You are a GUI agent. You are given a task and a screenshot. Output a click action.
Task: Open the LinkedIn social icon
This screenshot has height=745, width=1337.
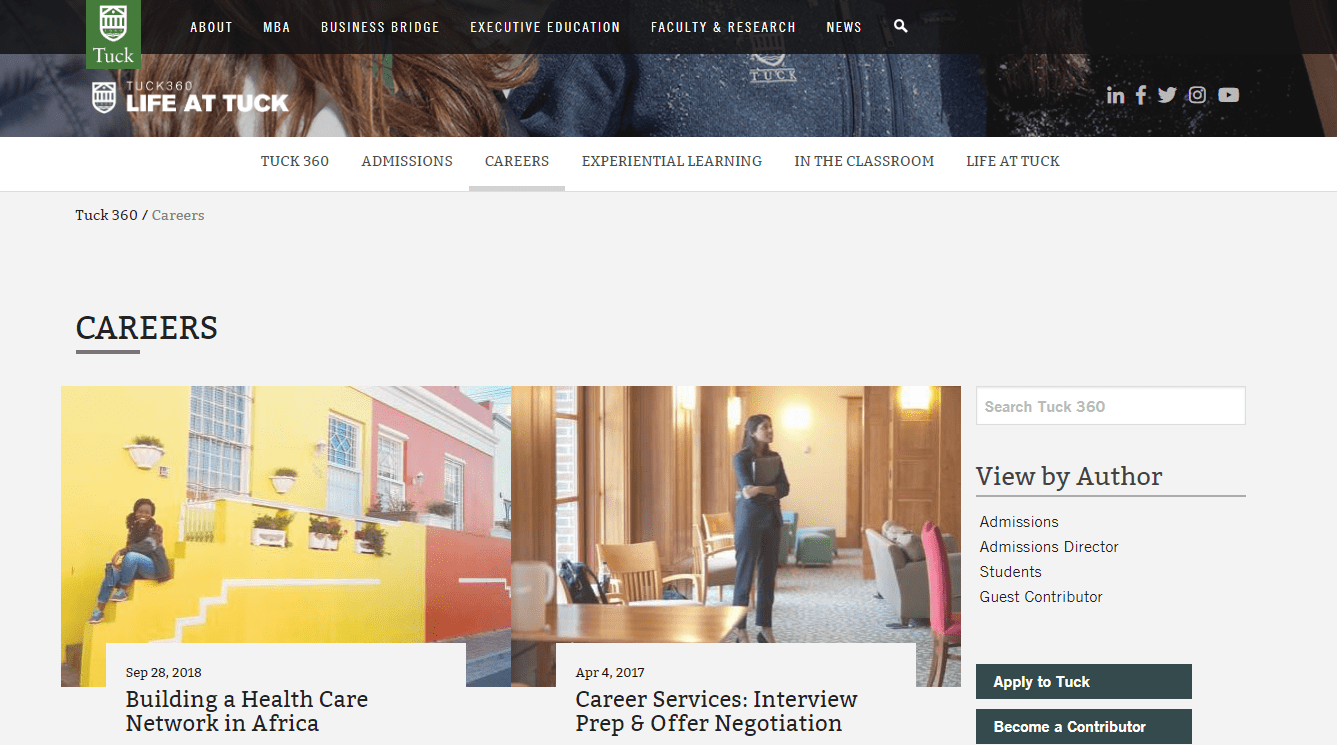click(1115, 95)
